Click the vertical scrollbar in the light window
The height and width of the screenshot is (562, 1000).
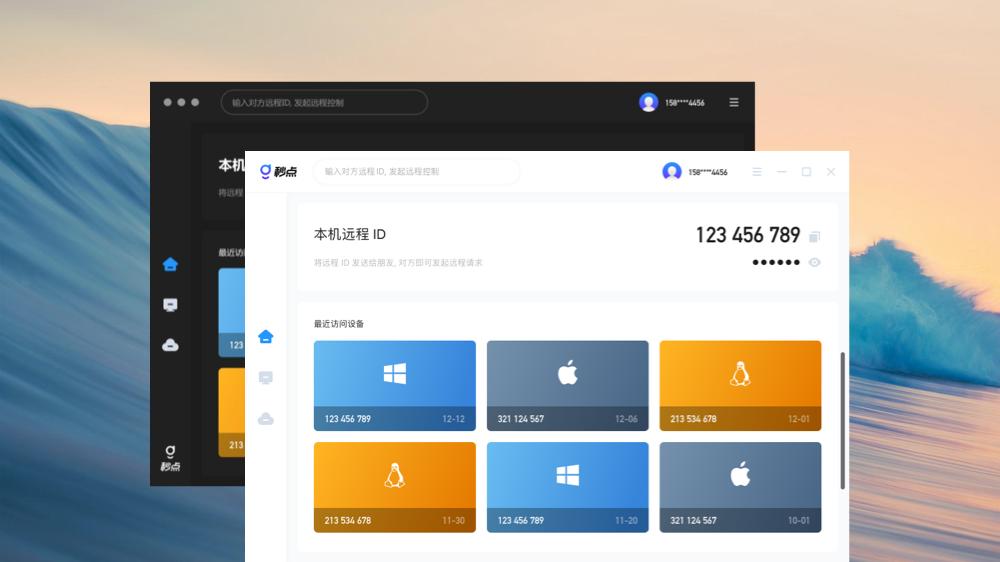tap(842, 420)
